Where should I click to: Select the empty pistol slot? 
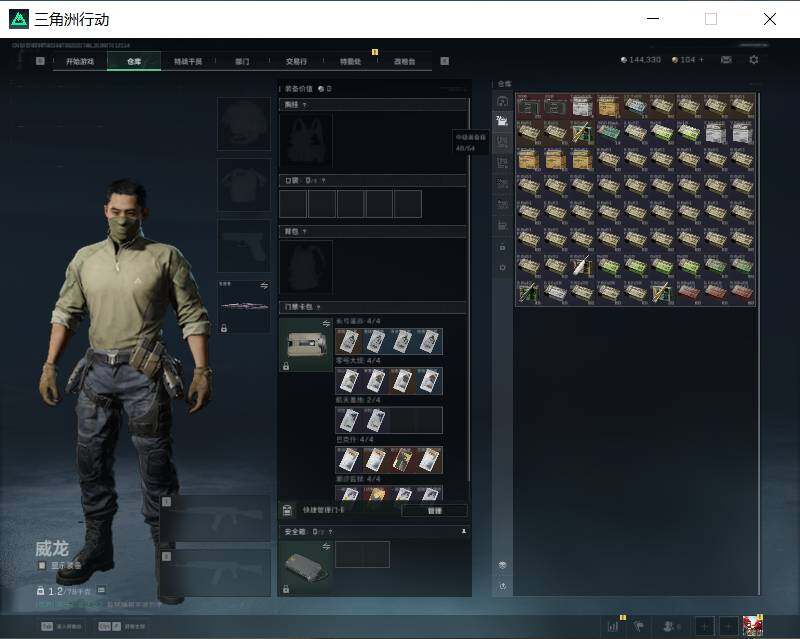click(244, 246)
